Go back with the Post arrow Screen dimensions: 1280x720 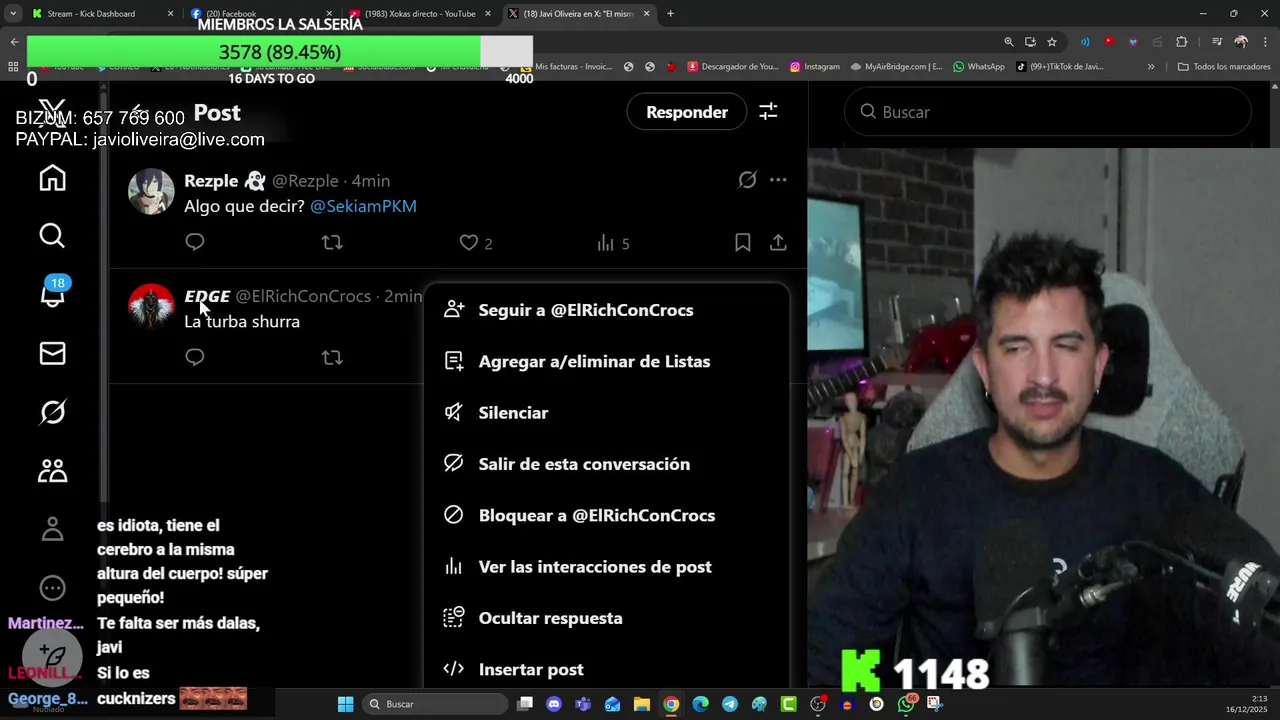pos(139,112)
